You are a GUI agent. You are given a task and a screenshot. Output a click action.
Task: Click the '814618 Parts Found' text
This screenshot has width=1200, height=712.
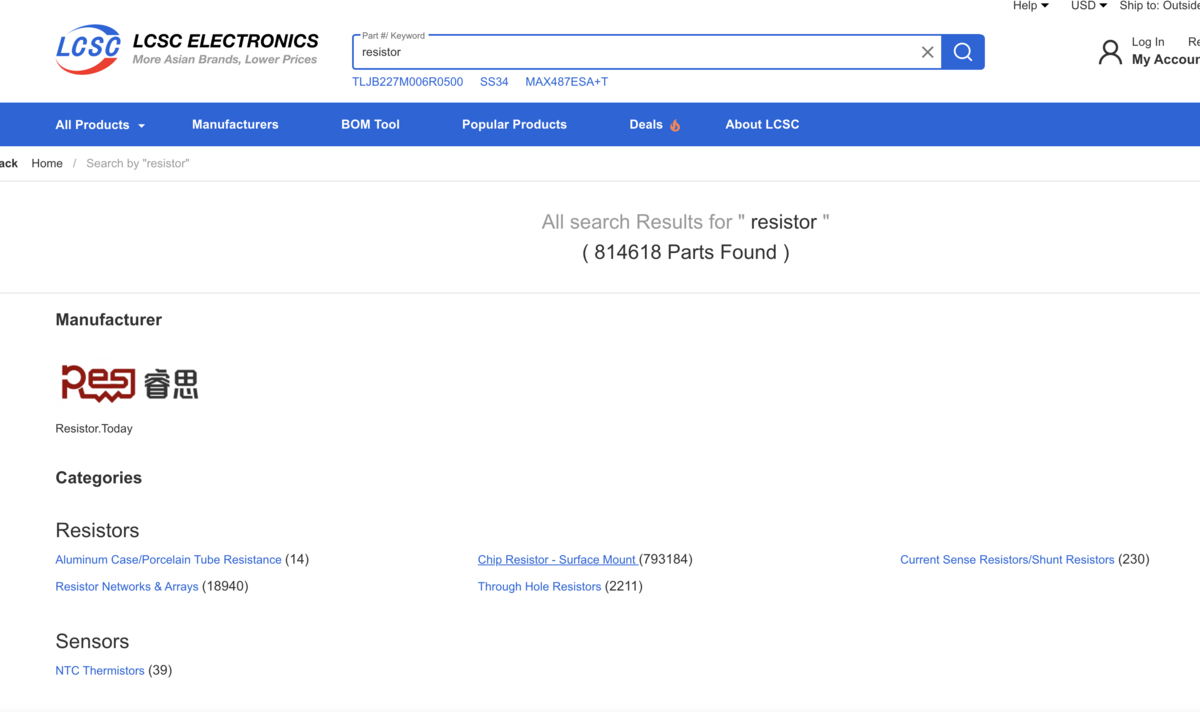coord(686,252)
